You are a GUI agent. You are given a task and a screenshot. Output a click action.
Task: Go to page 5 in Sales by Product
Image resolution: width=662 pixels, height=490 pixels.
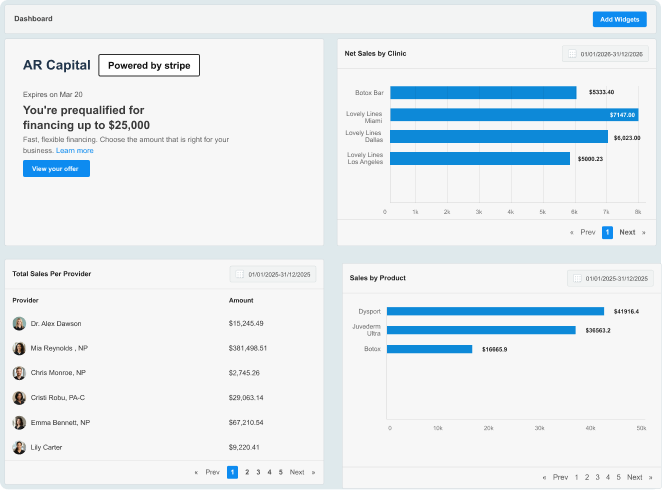tap(618, 477)
